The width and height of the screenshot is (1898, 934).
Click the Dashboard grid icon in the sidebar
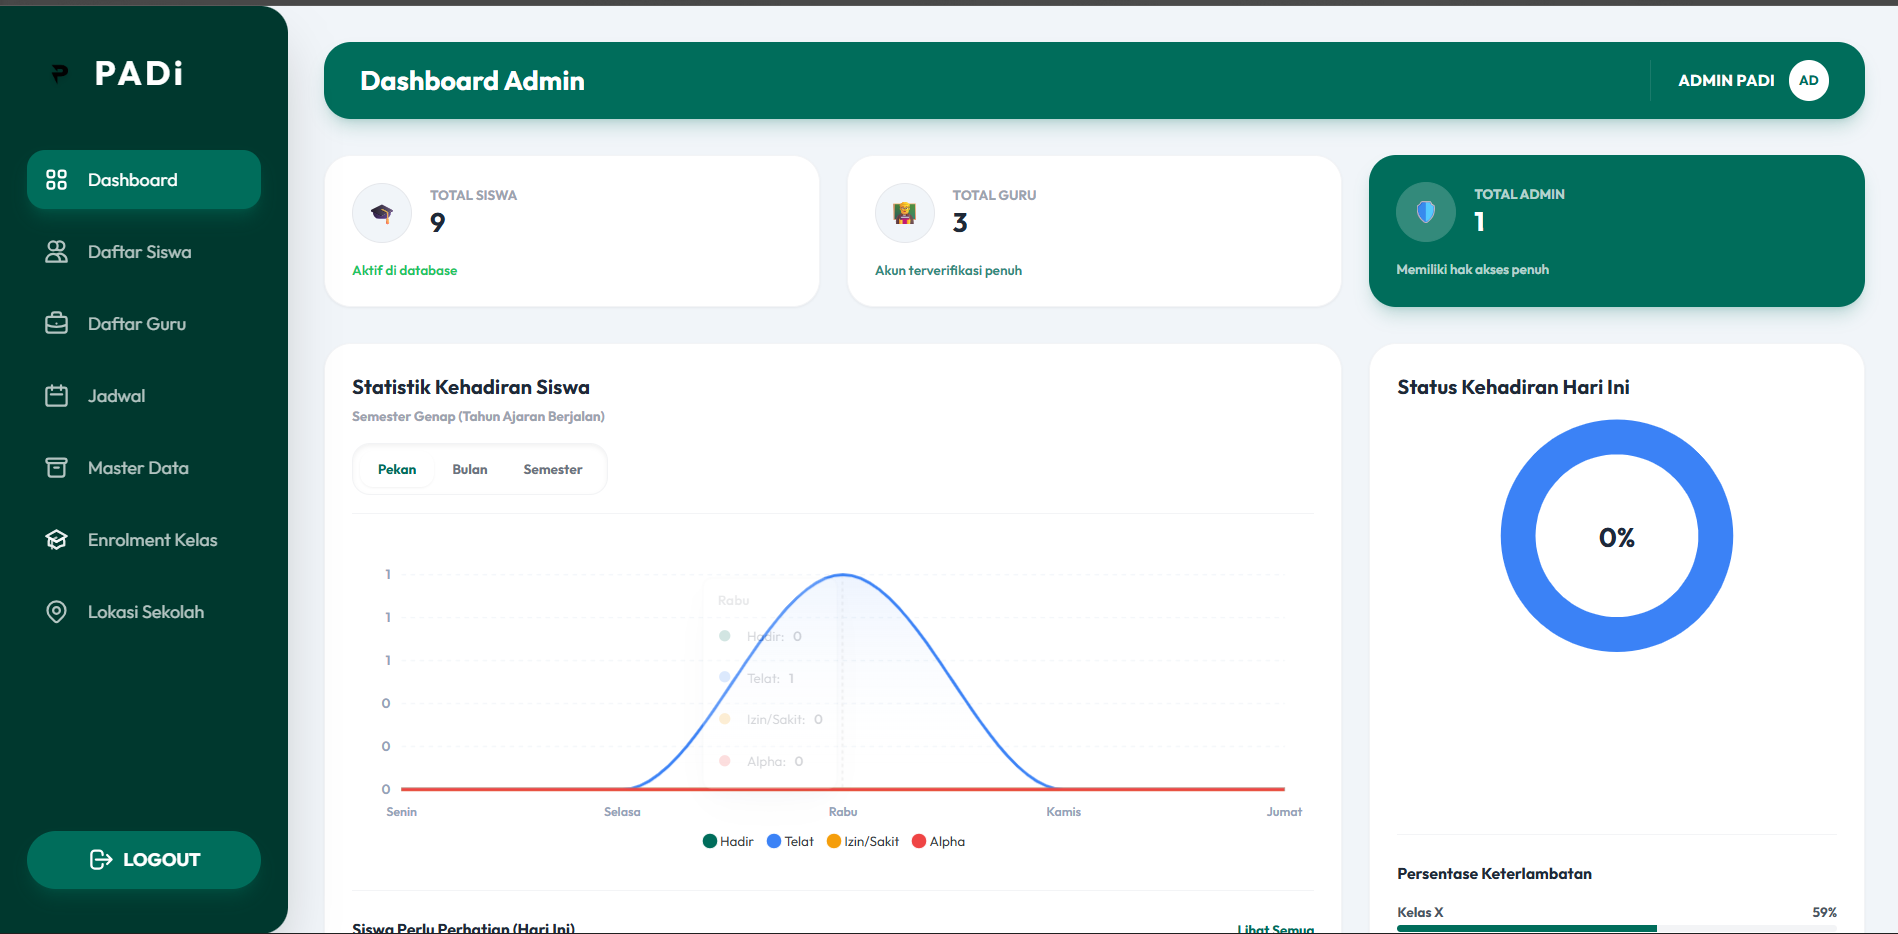(57, 180)
